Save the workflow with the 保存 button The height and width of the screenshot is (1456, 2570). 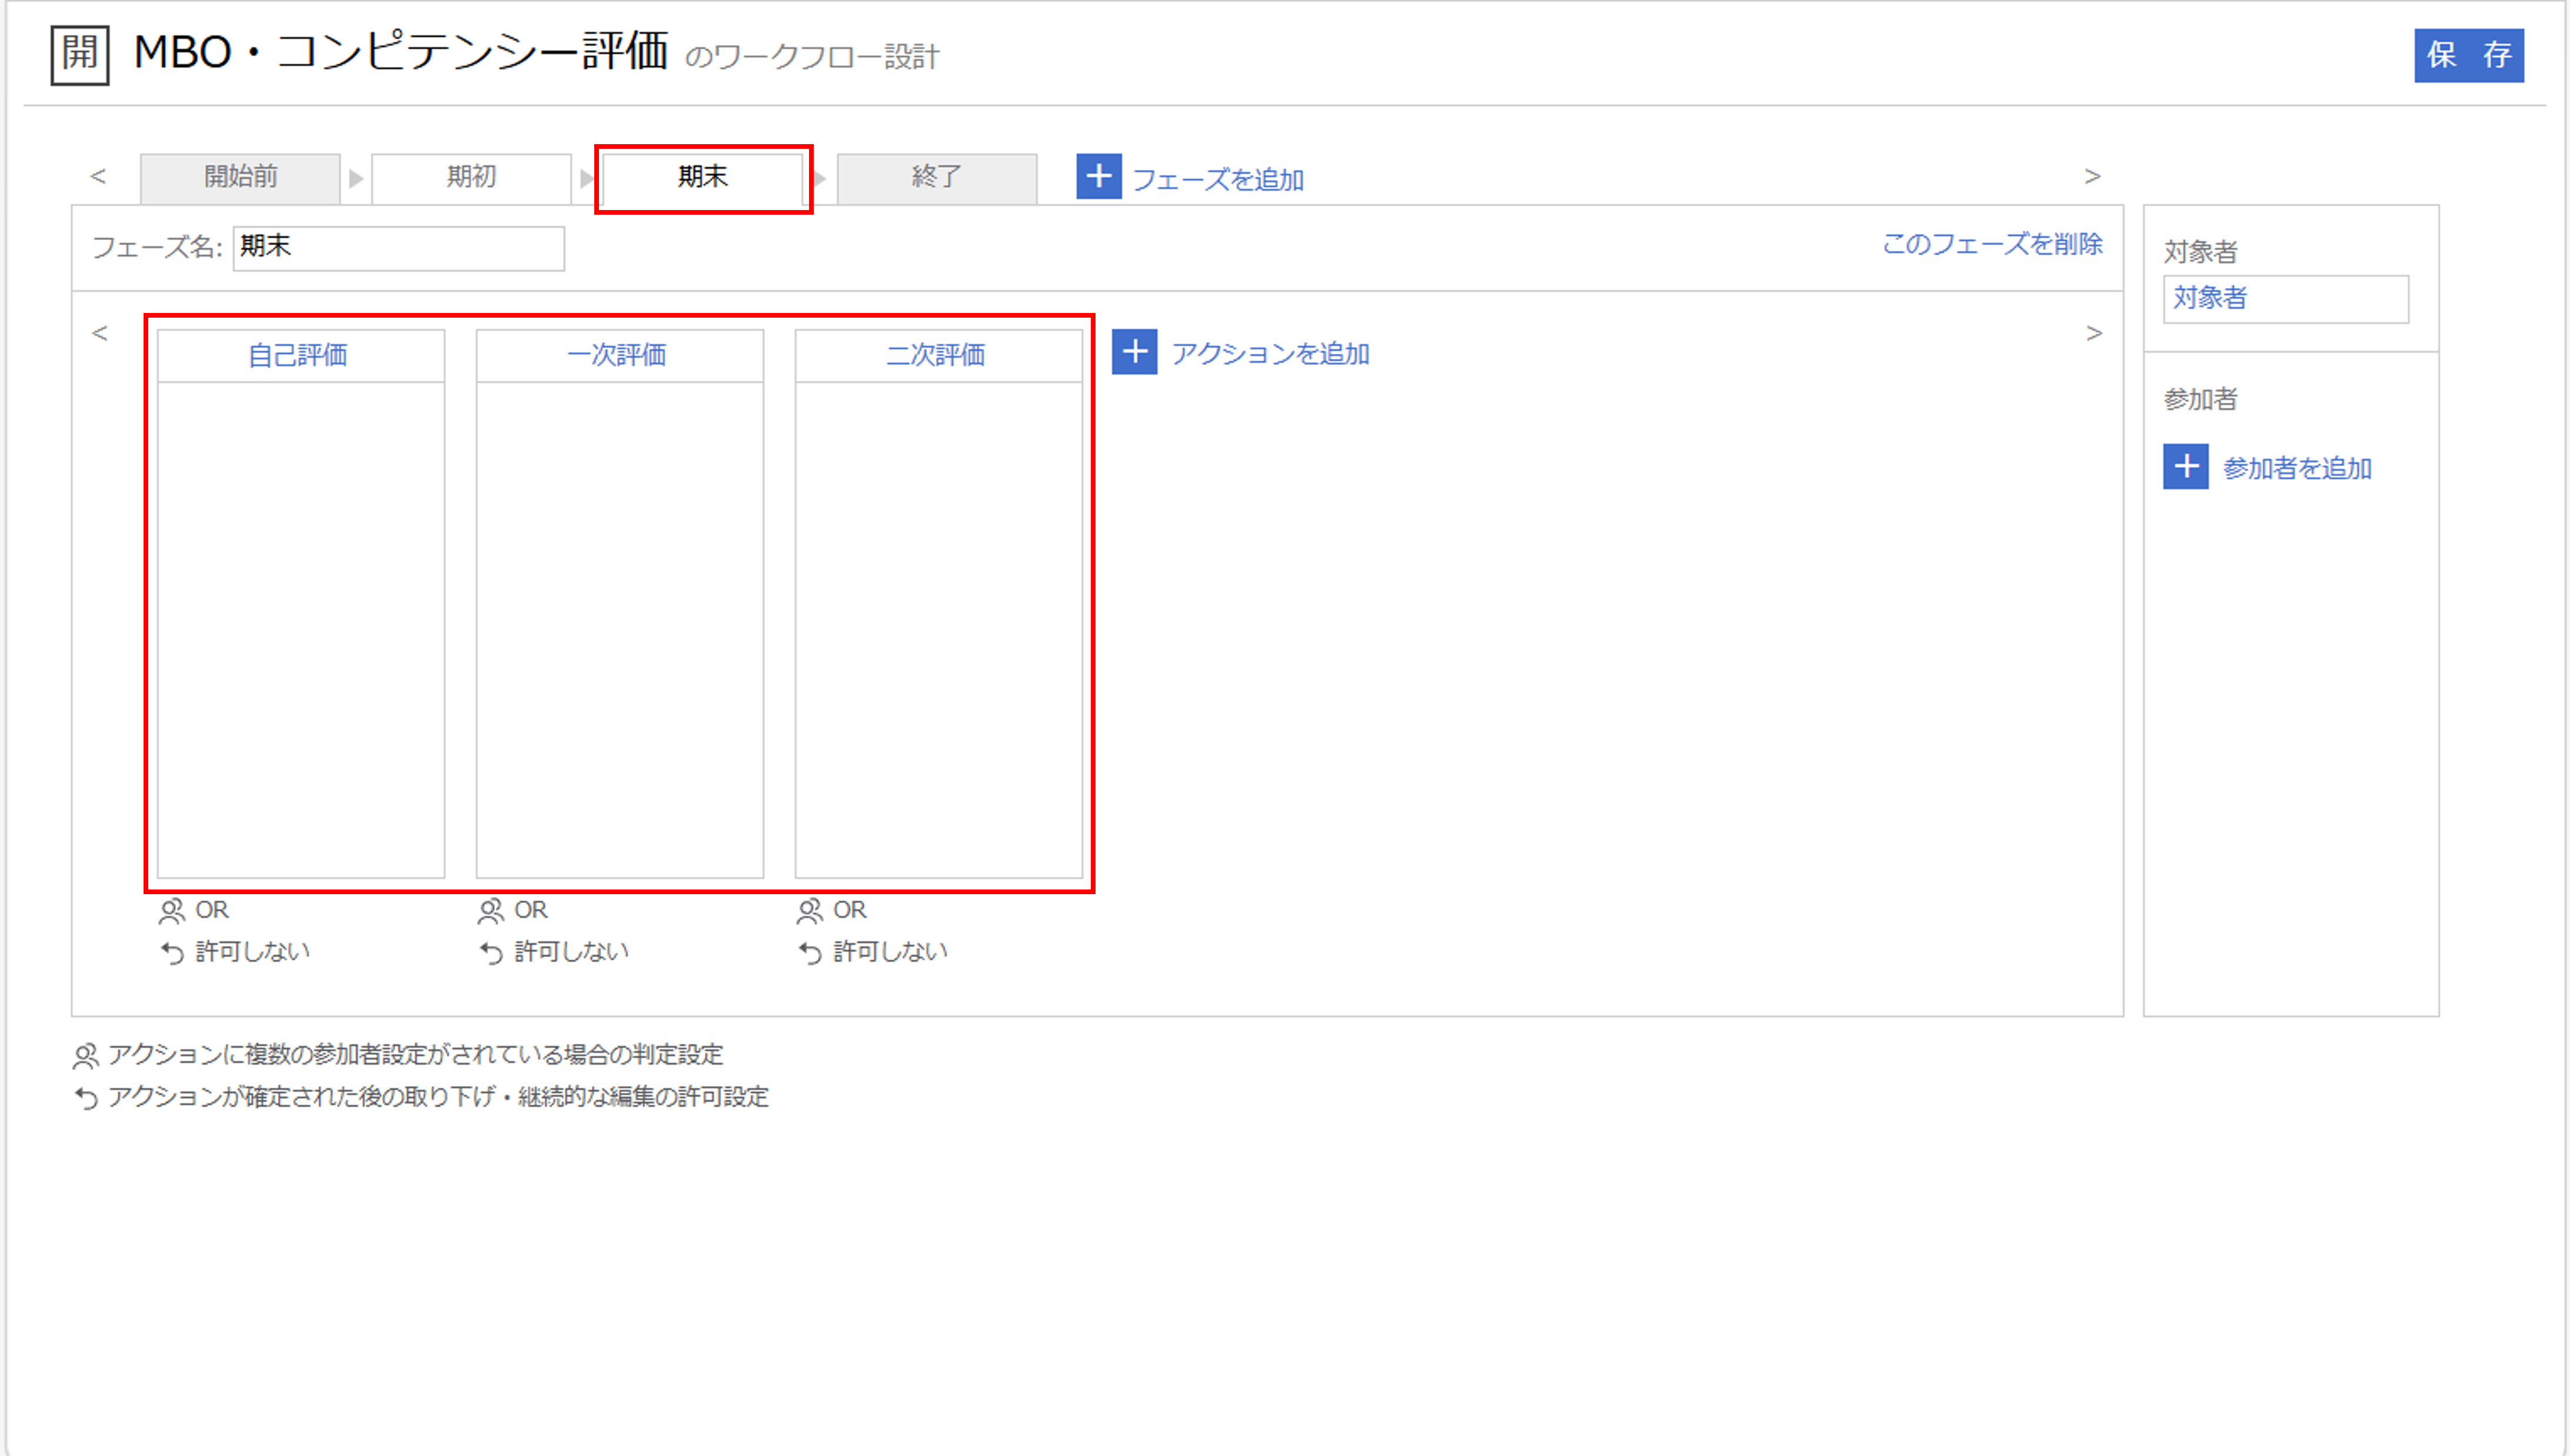pyautogui.click(x=2469, y=55)
